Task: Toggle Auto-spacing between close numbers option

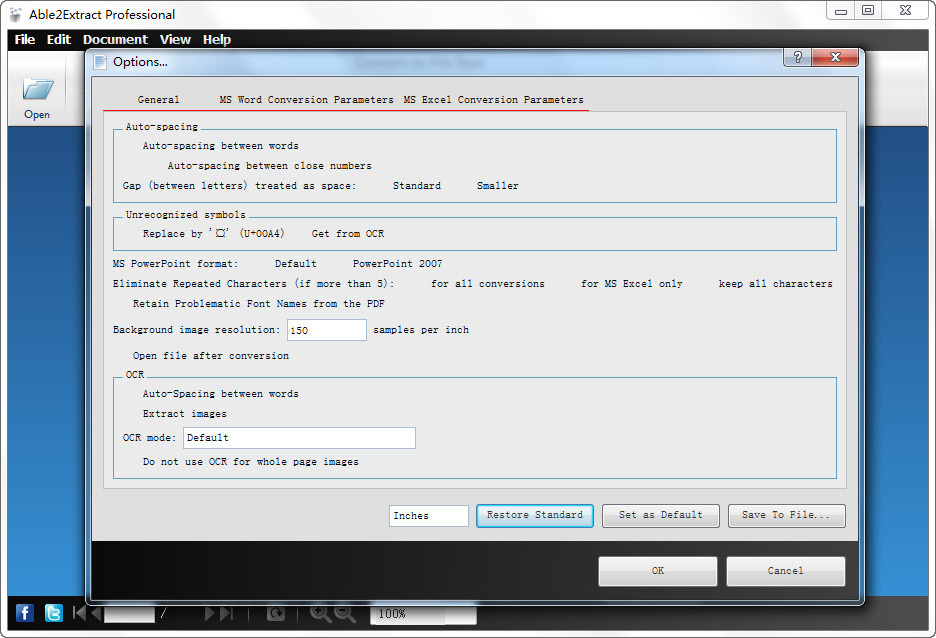Action: (x=269, y=166)
